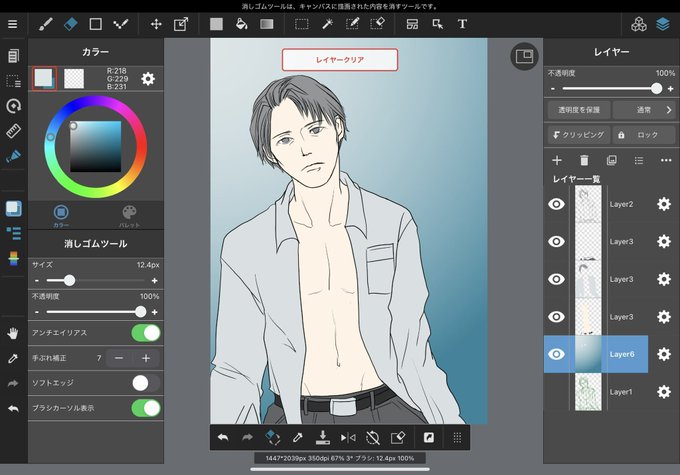Viewport: 680px width, 475px height.
Task: Select the rectangle shape tool
Action: coord(95,24)
